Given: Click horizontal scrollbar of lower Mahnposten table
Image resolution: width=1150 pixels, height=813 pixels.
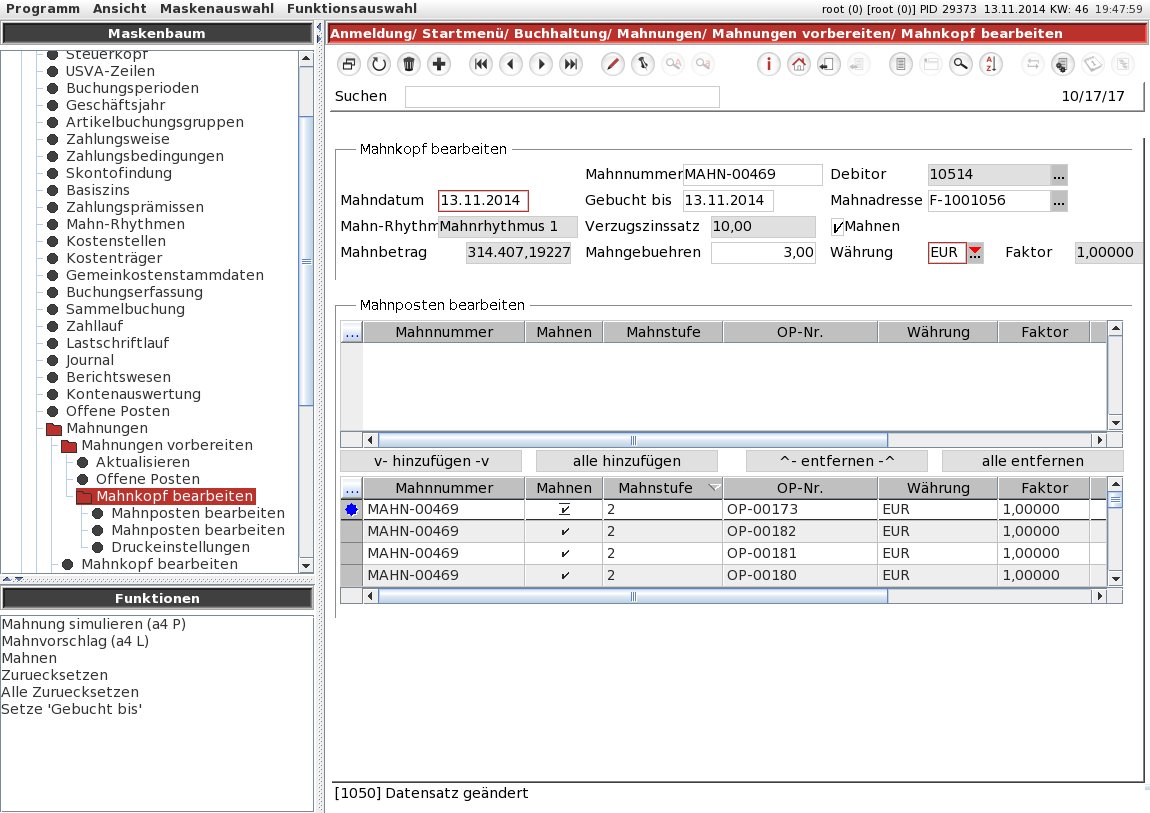Looking at the screenshot, I should click(632, 596).
